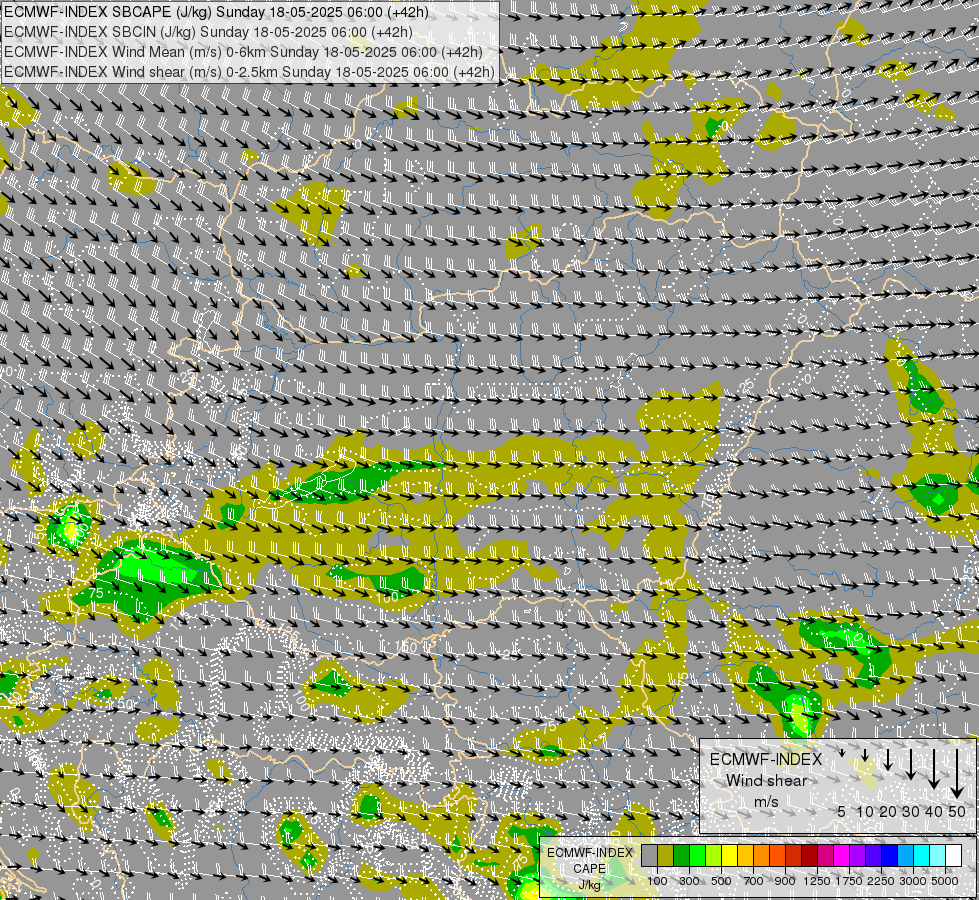This screenshot has height=900, width=979.
Task: Click the 20 m/s wind shear legend arrow
Action: 888,759
